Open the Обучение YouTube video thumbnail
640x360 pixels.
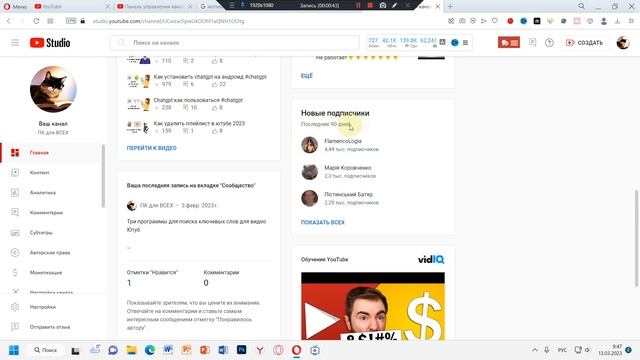pyautogui.click(x=373, y=306)
